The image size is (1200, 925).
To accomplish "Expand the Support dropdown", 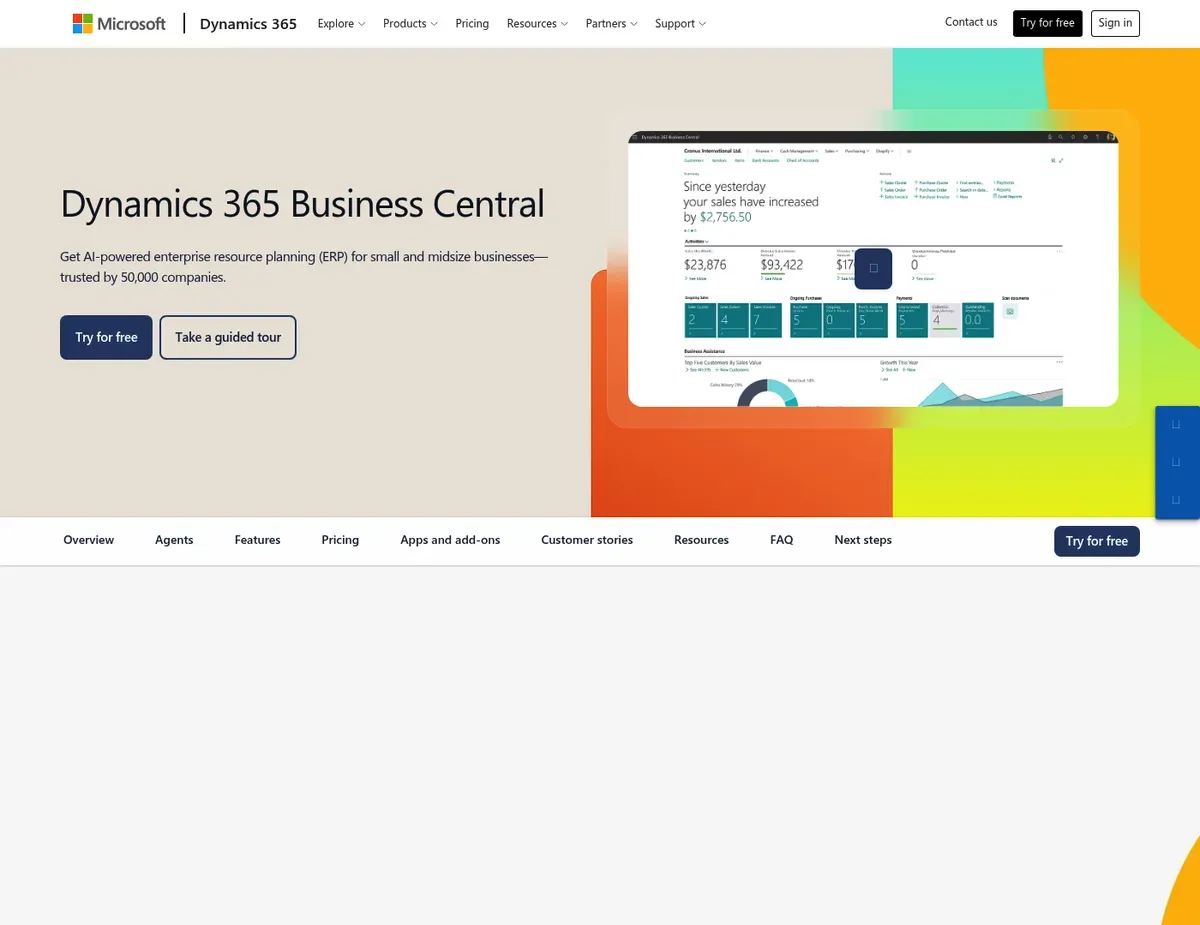I will (x=680, y=23).
